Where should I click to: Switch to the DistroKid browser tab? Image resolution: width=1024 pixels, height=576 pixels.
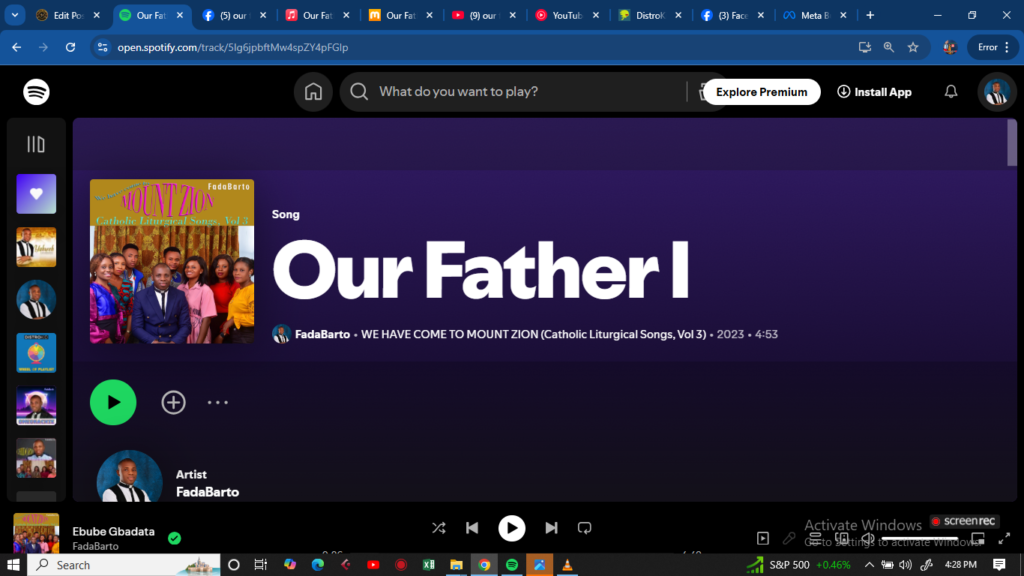pos(650,15)
